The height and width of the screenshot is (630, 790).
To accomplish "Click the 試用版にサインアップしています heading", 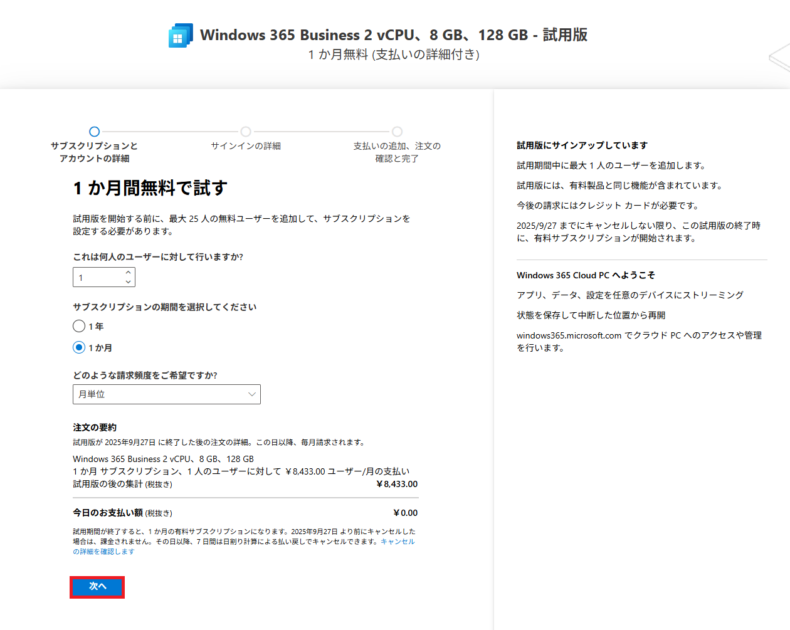I will [582, 145].
